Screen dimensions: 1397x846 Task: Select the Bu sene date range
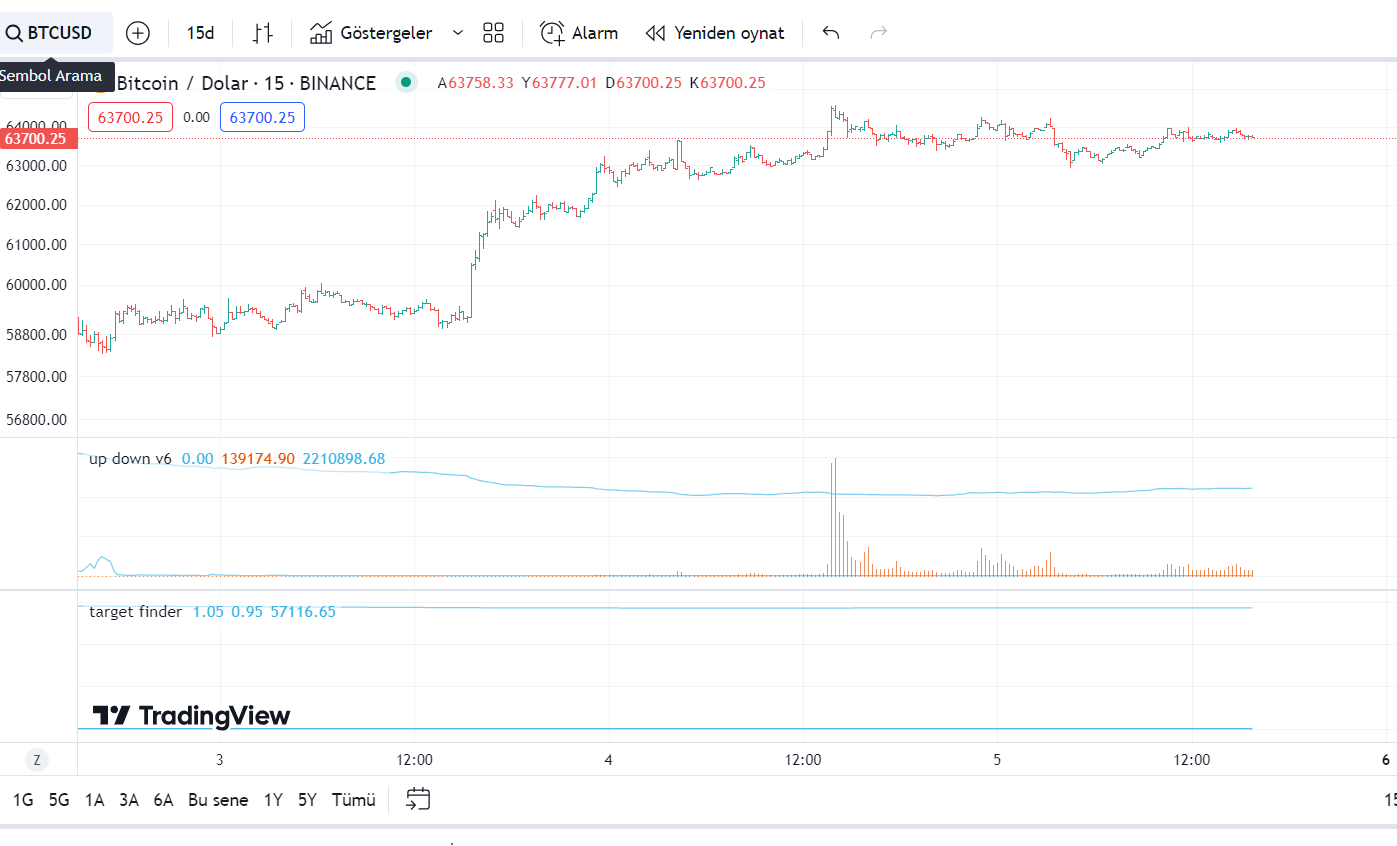coord(218,800)
